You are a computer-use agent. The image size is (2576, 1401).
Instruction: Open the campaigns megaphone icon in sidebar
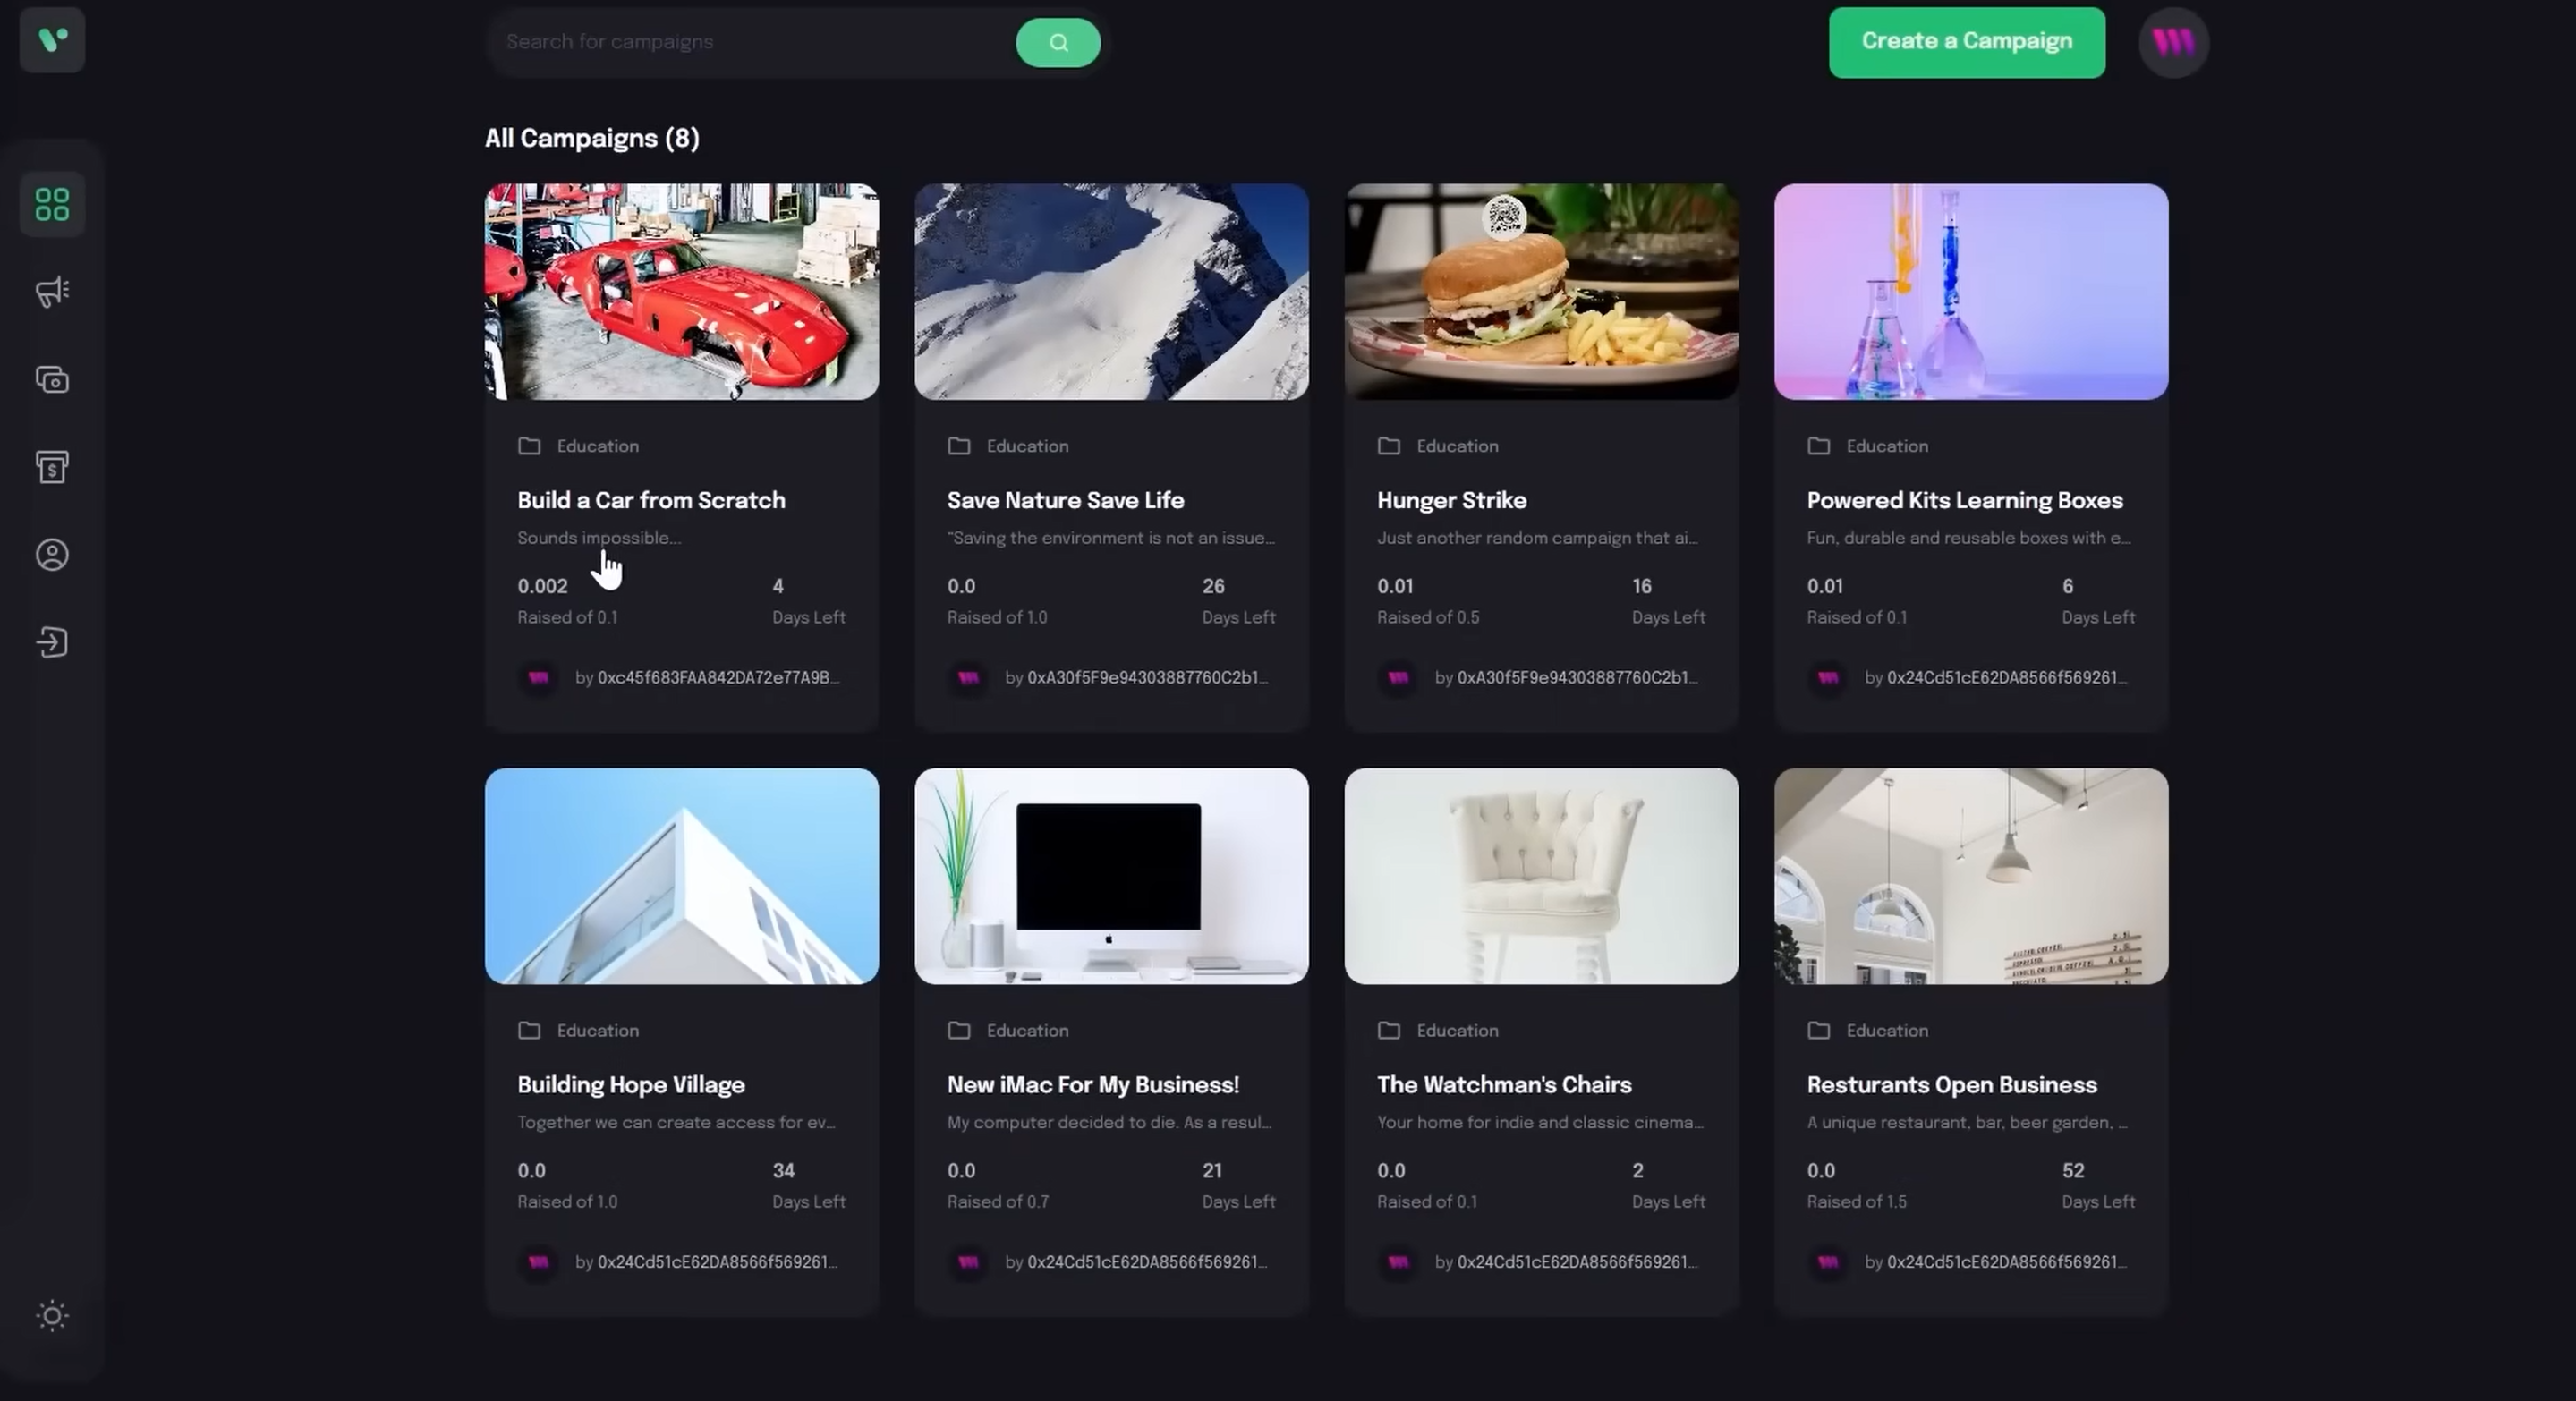click(x=51, y=292)
